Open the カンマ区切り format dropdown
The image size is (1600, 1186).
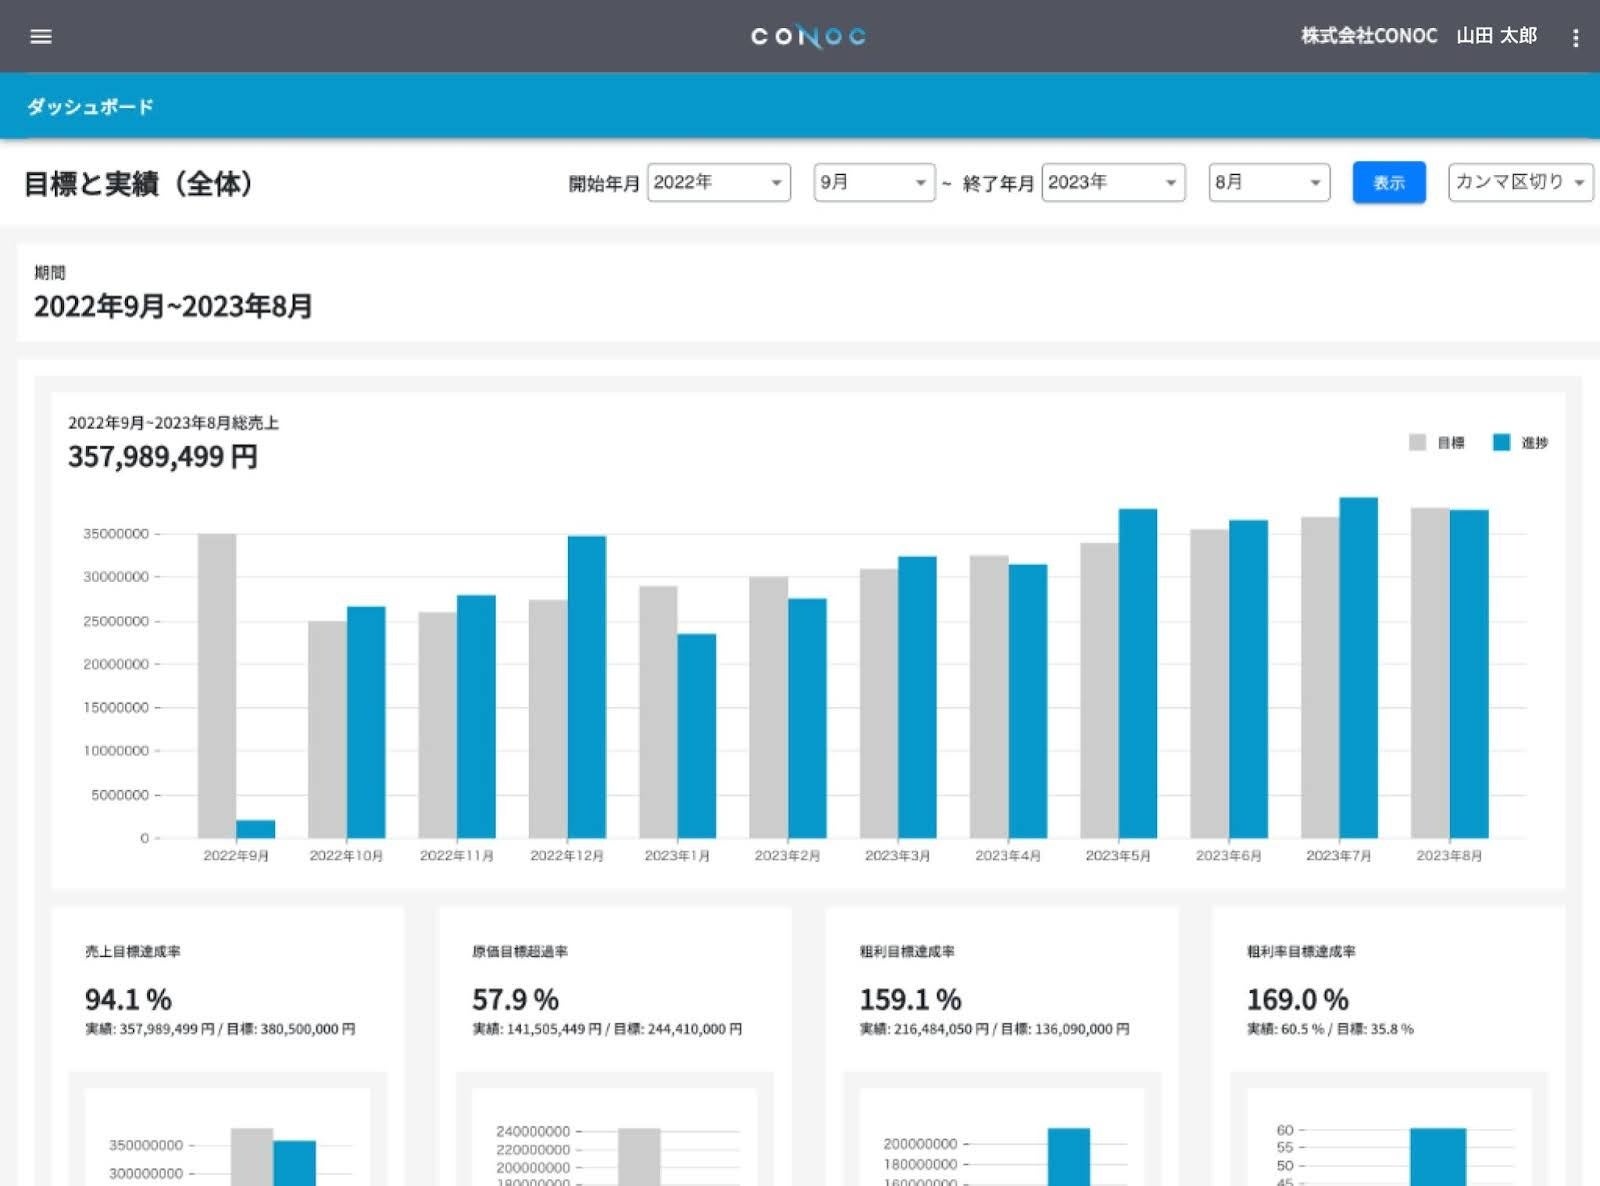(x=1520, y=182)
